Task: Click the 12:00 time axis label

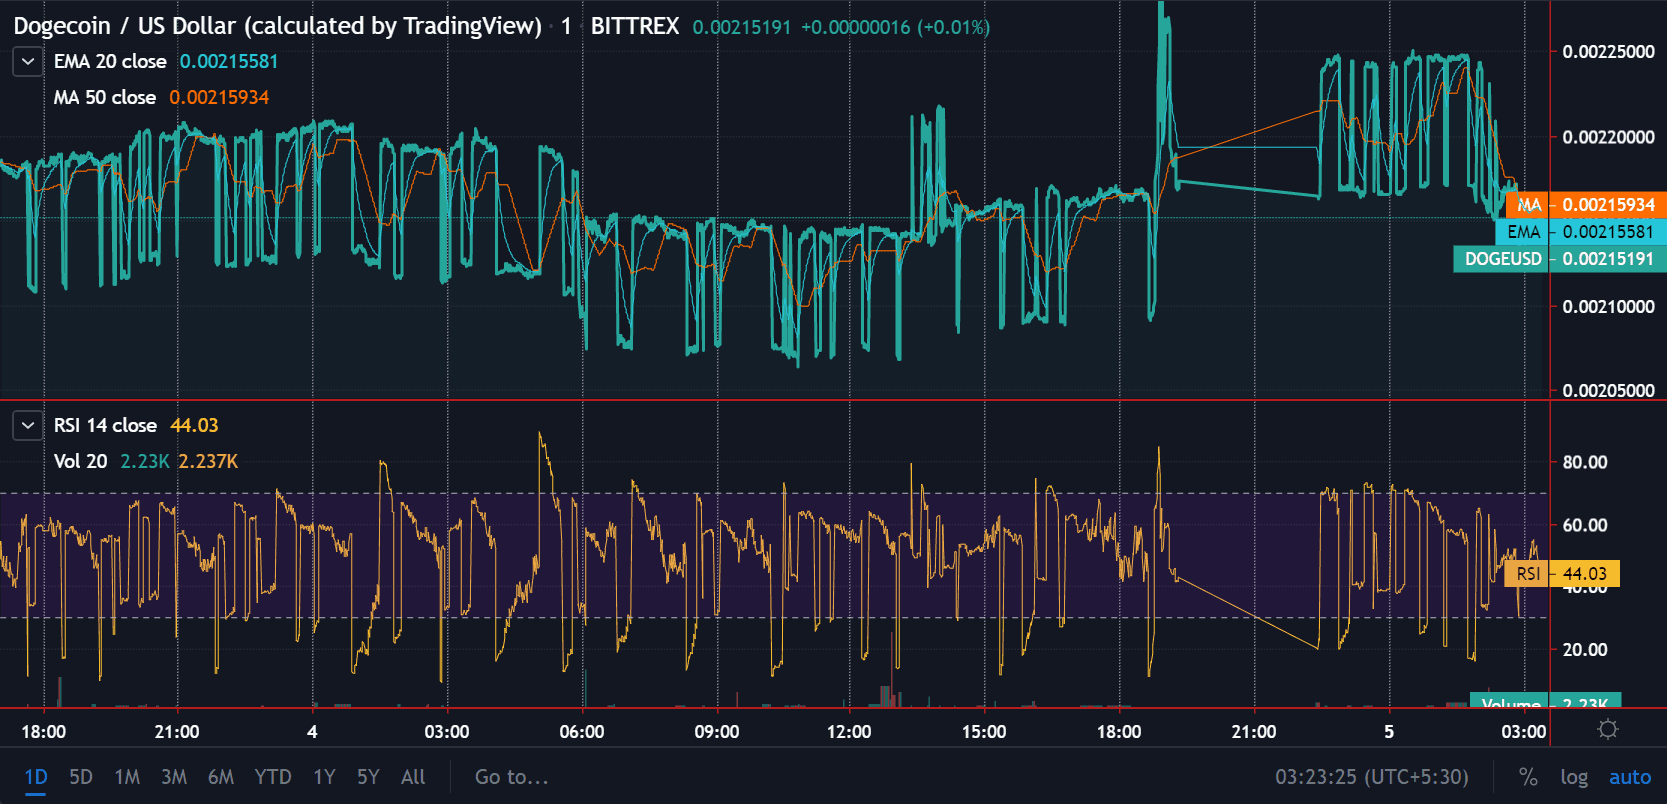Action: click(849, 732)
